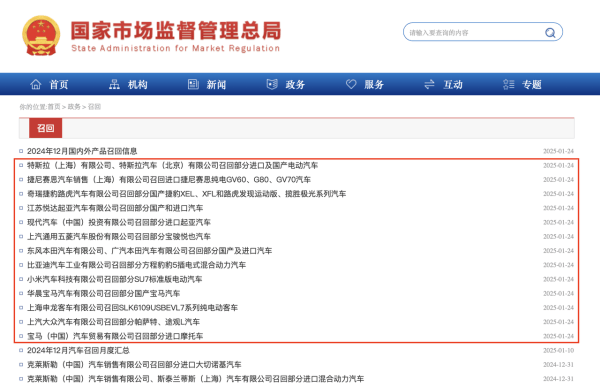600x387 pixels.
Task: Open the 新闻 menu item
Action: (x=216, y=85)
